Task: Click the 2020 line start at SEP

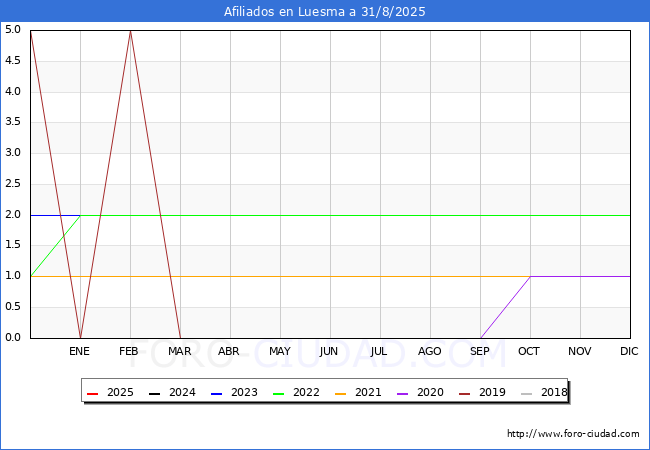Action: [480, 338]
